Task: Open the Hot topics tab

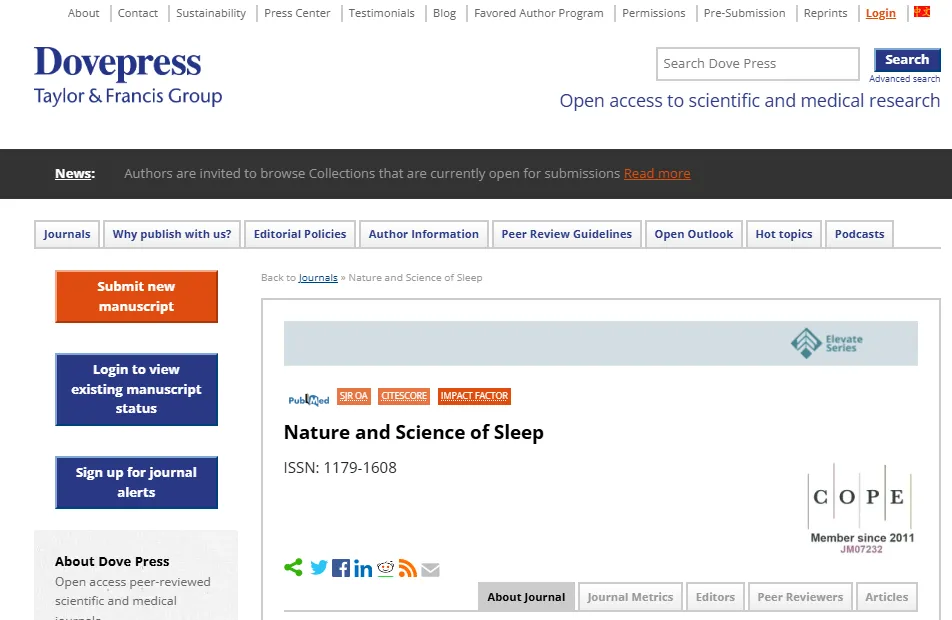Action: coord(784,234)
